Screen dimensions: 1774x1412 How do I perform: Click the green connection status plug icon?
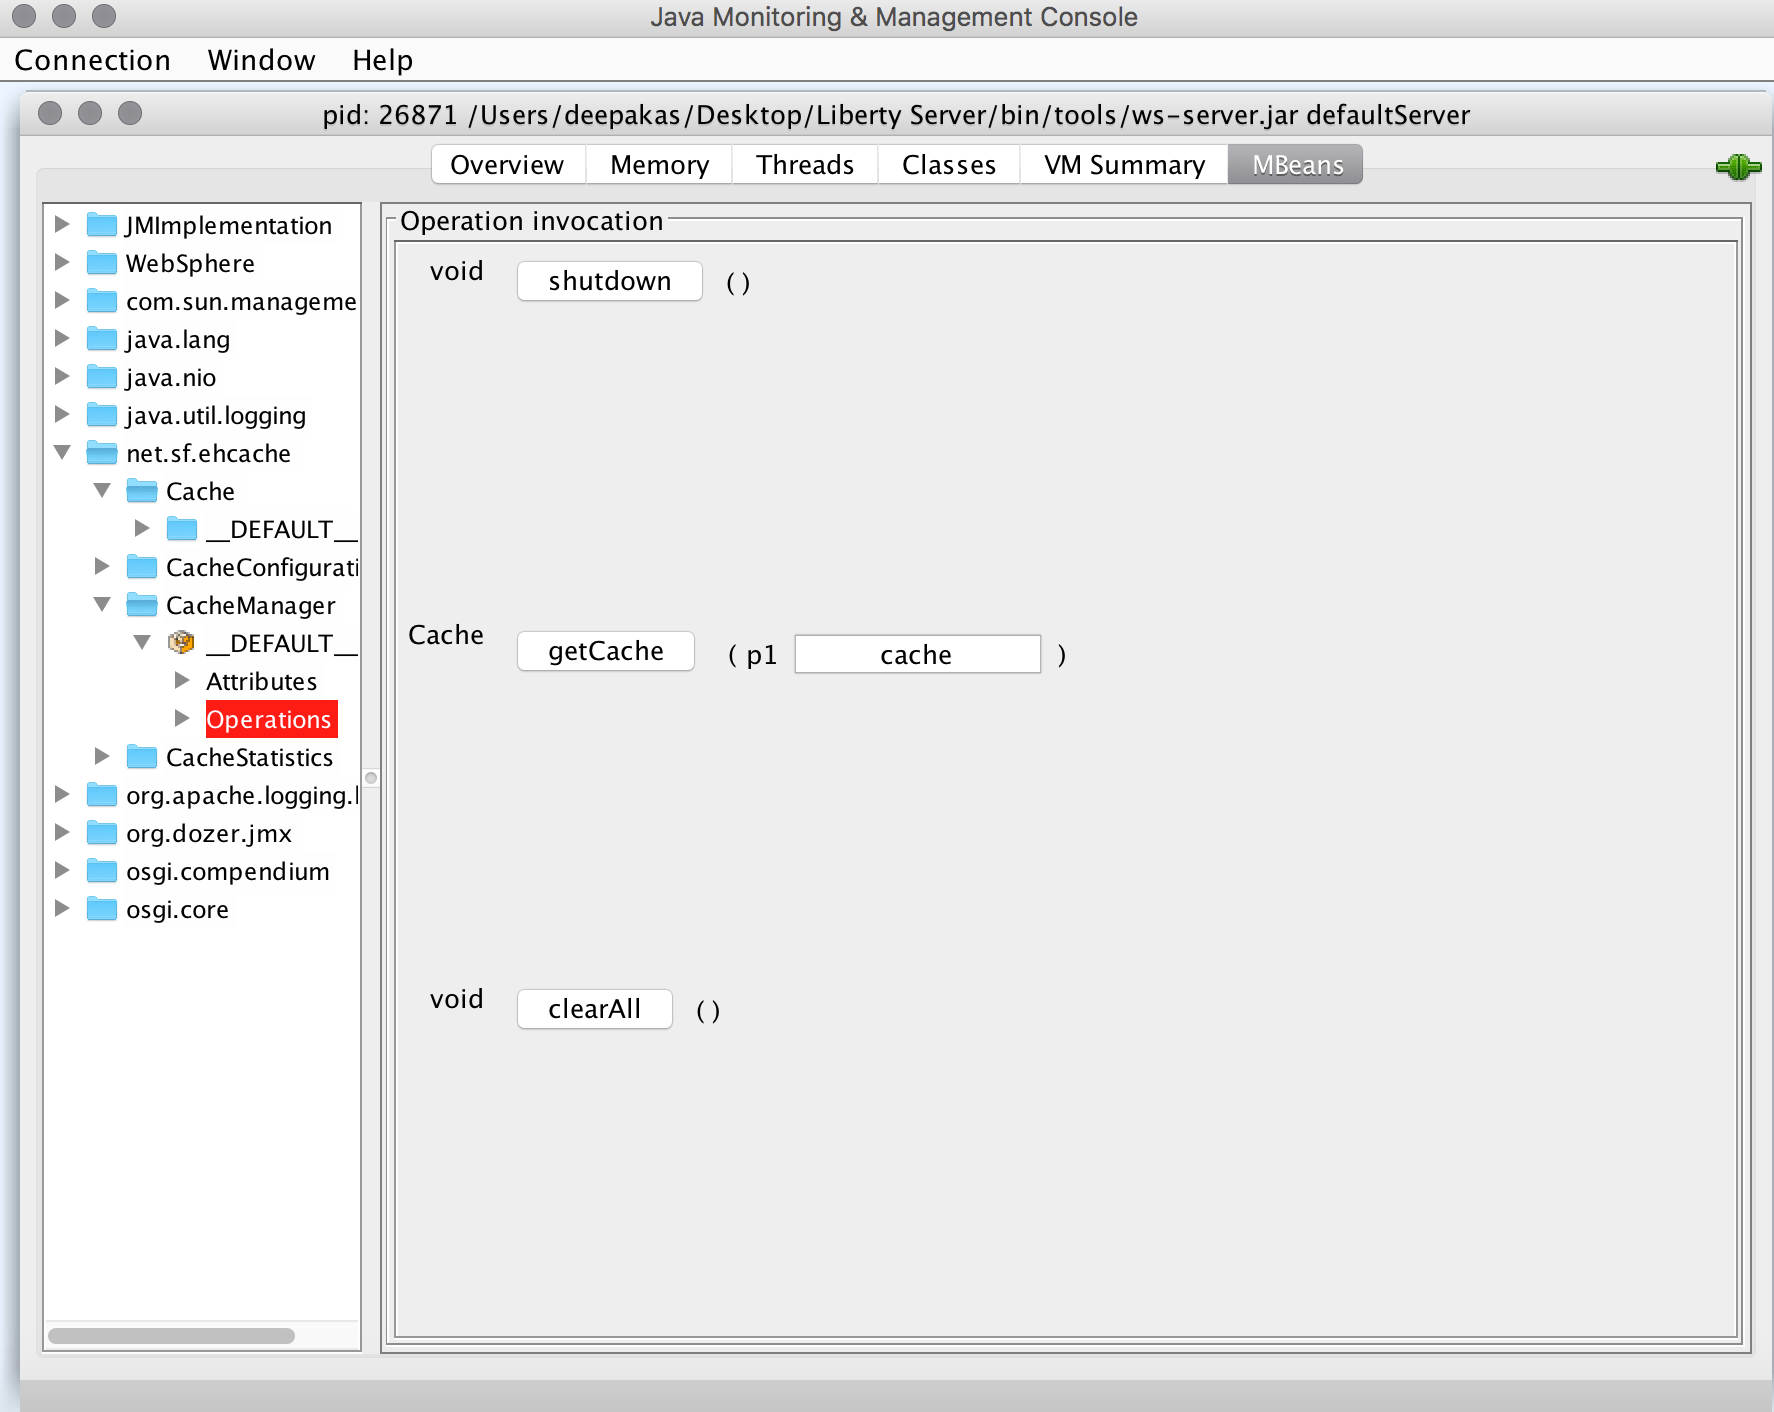pyautogui.click(x=1739, y=167)
